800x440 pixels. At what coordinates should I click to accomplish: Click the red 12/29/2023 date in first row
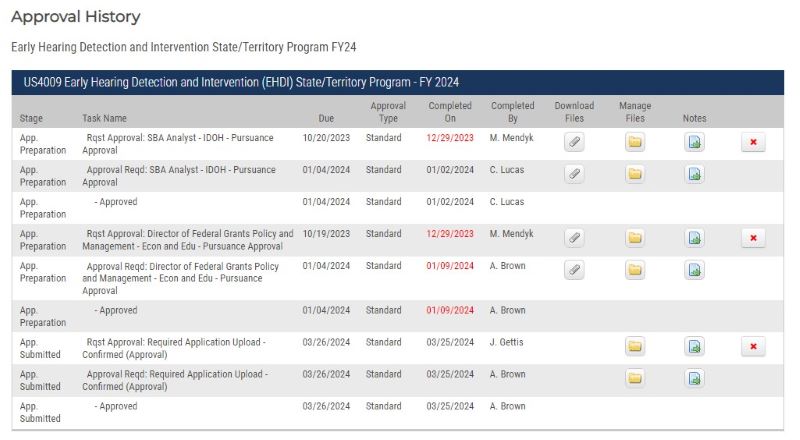450,138
